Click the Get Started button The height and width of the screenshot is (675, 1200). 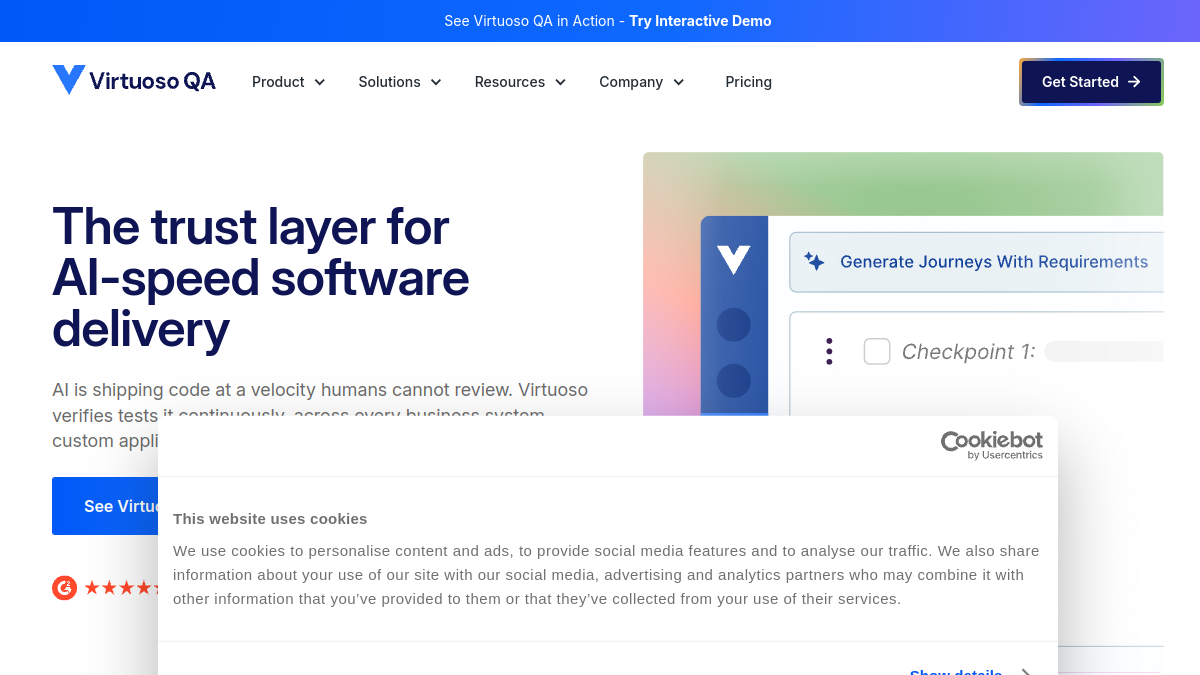1091,82
